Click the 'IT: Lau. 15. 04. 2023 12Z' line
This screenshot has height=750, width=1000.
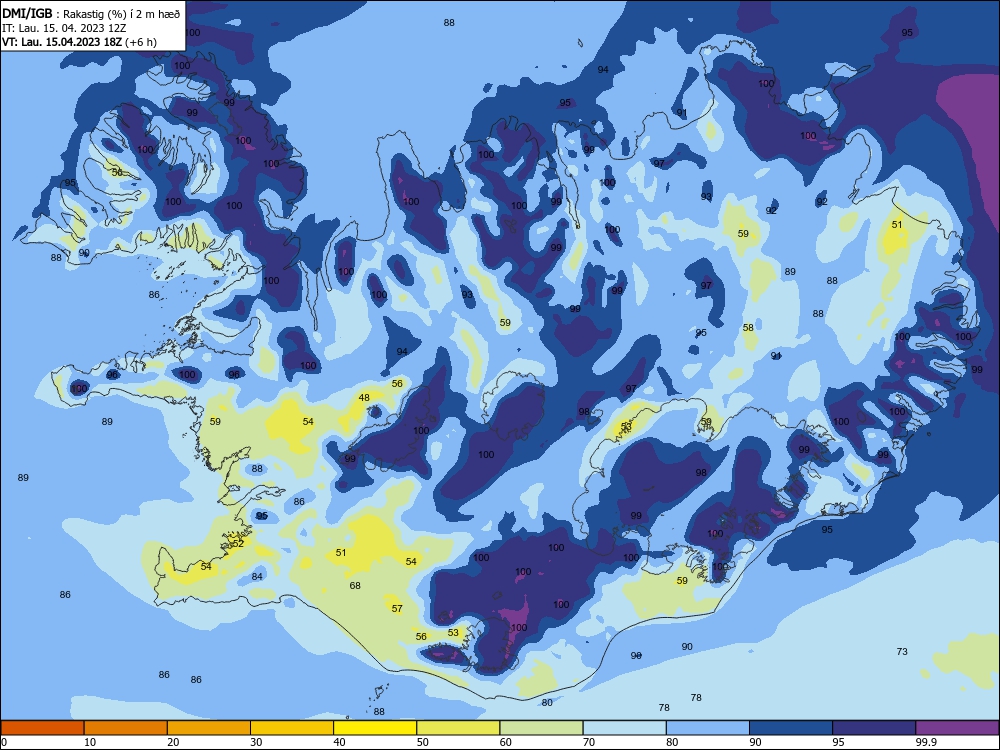(x=64, y=28)
